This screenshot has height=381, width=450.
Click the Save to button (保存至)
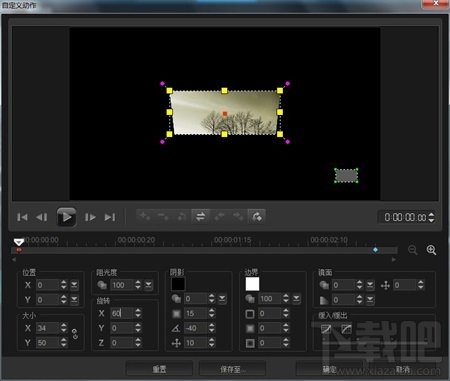232,369
